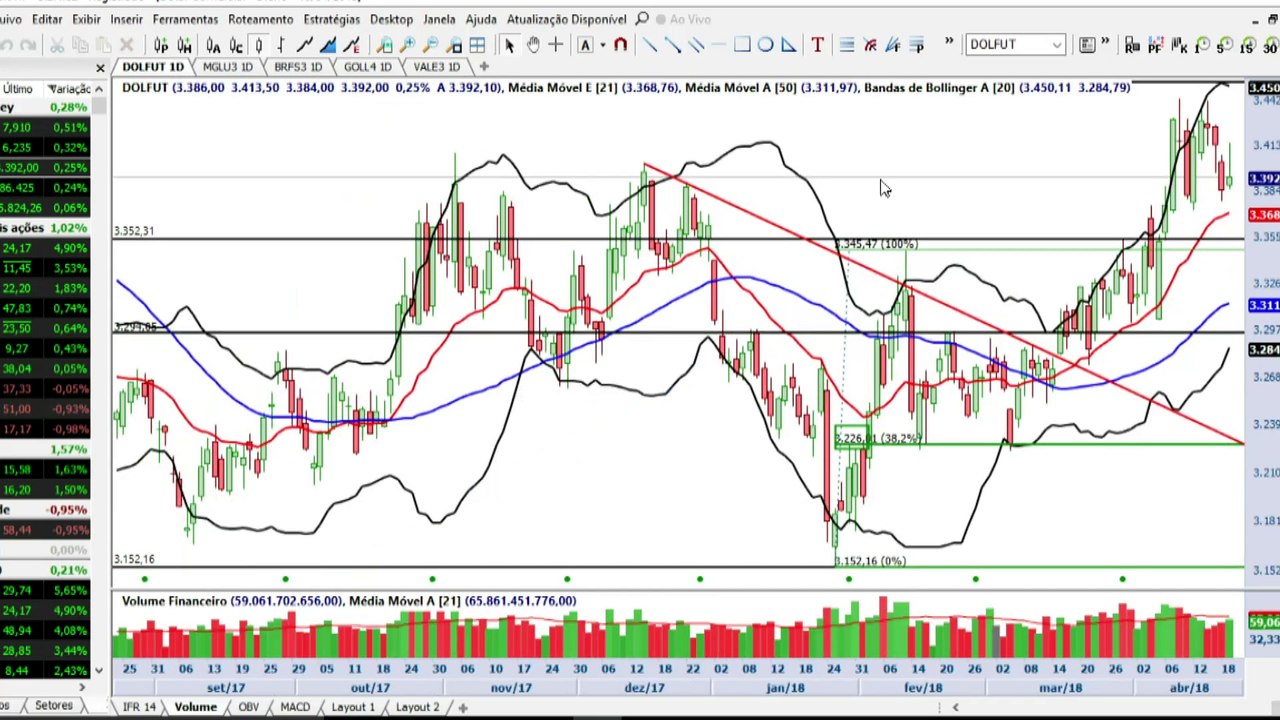Open the Janela menu
Screen dimensions: 1280x720
click(439, 19)
